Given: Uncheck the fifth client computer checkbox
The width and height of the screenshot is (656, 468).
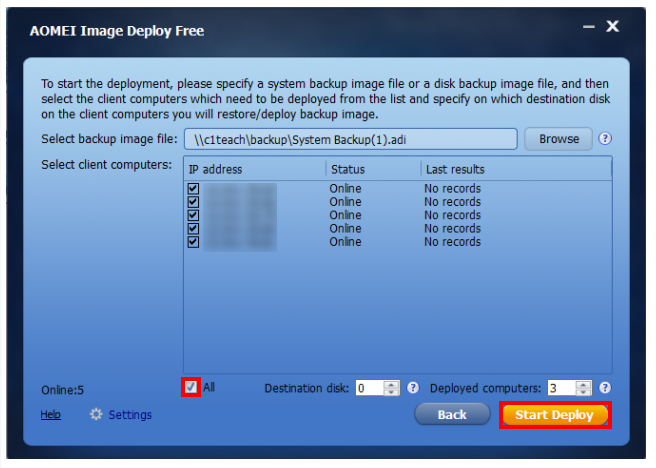Looking at the screenshot, I should (193, 242).
